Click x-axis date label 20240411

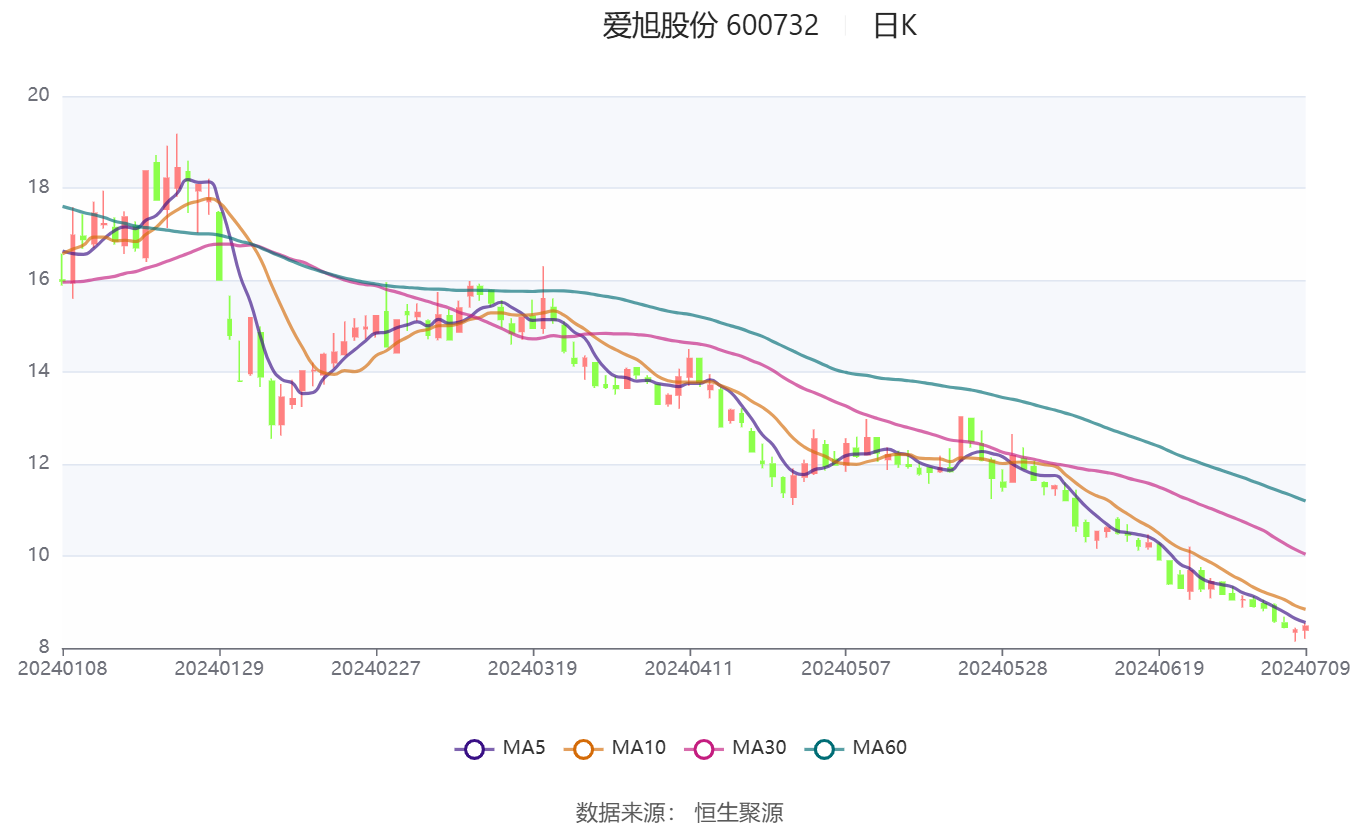[689, 668]
